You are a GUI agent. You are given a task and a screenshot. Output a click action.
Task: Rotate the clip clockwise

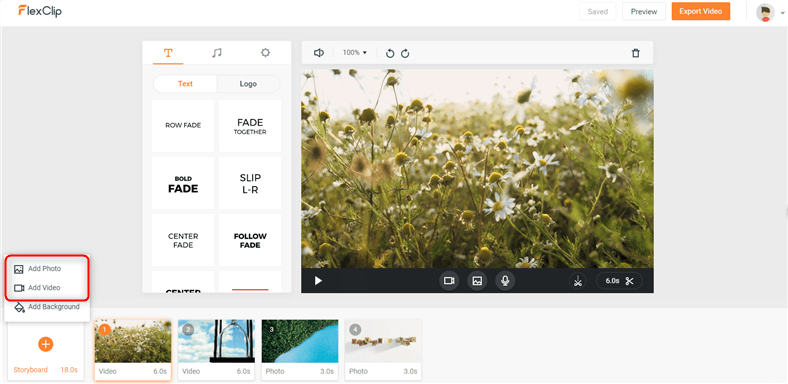pyautogui.click(x=405, y=53)
